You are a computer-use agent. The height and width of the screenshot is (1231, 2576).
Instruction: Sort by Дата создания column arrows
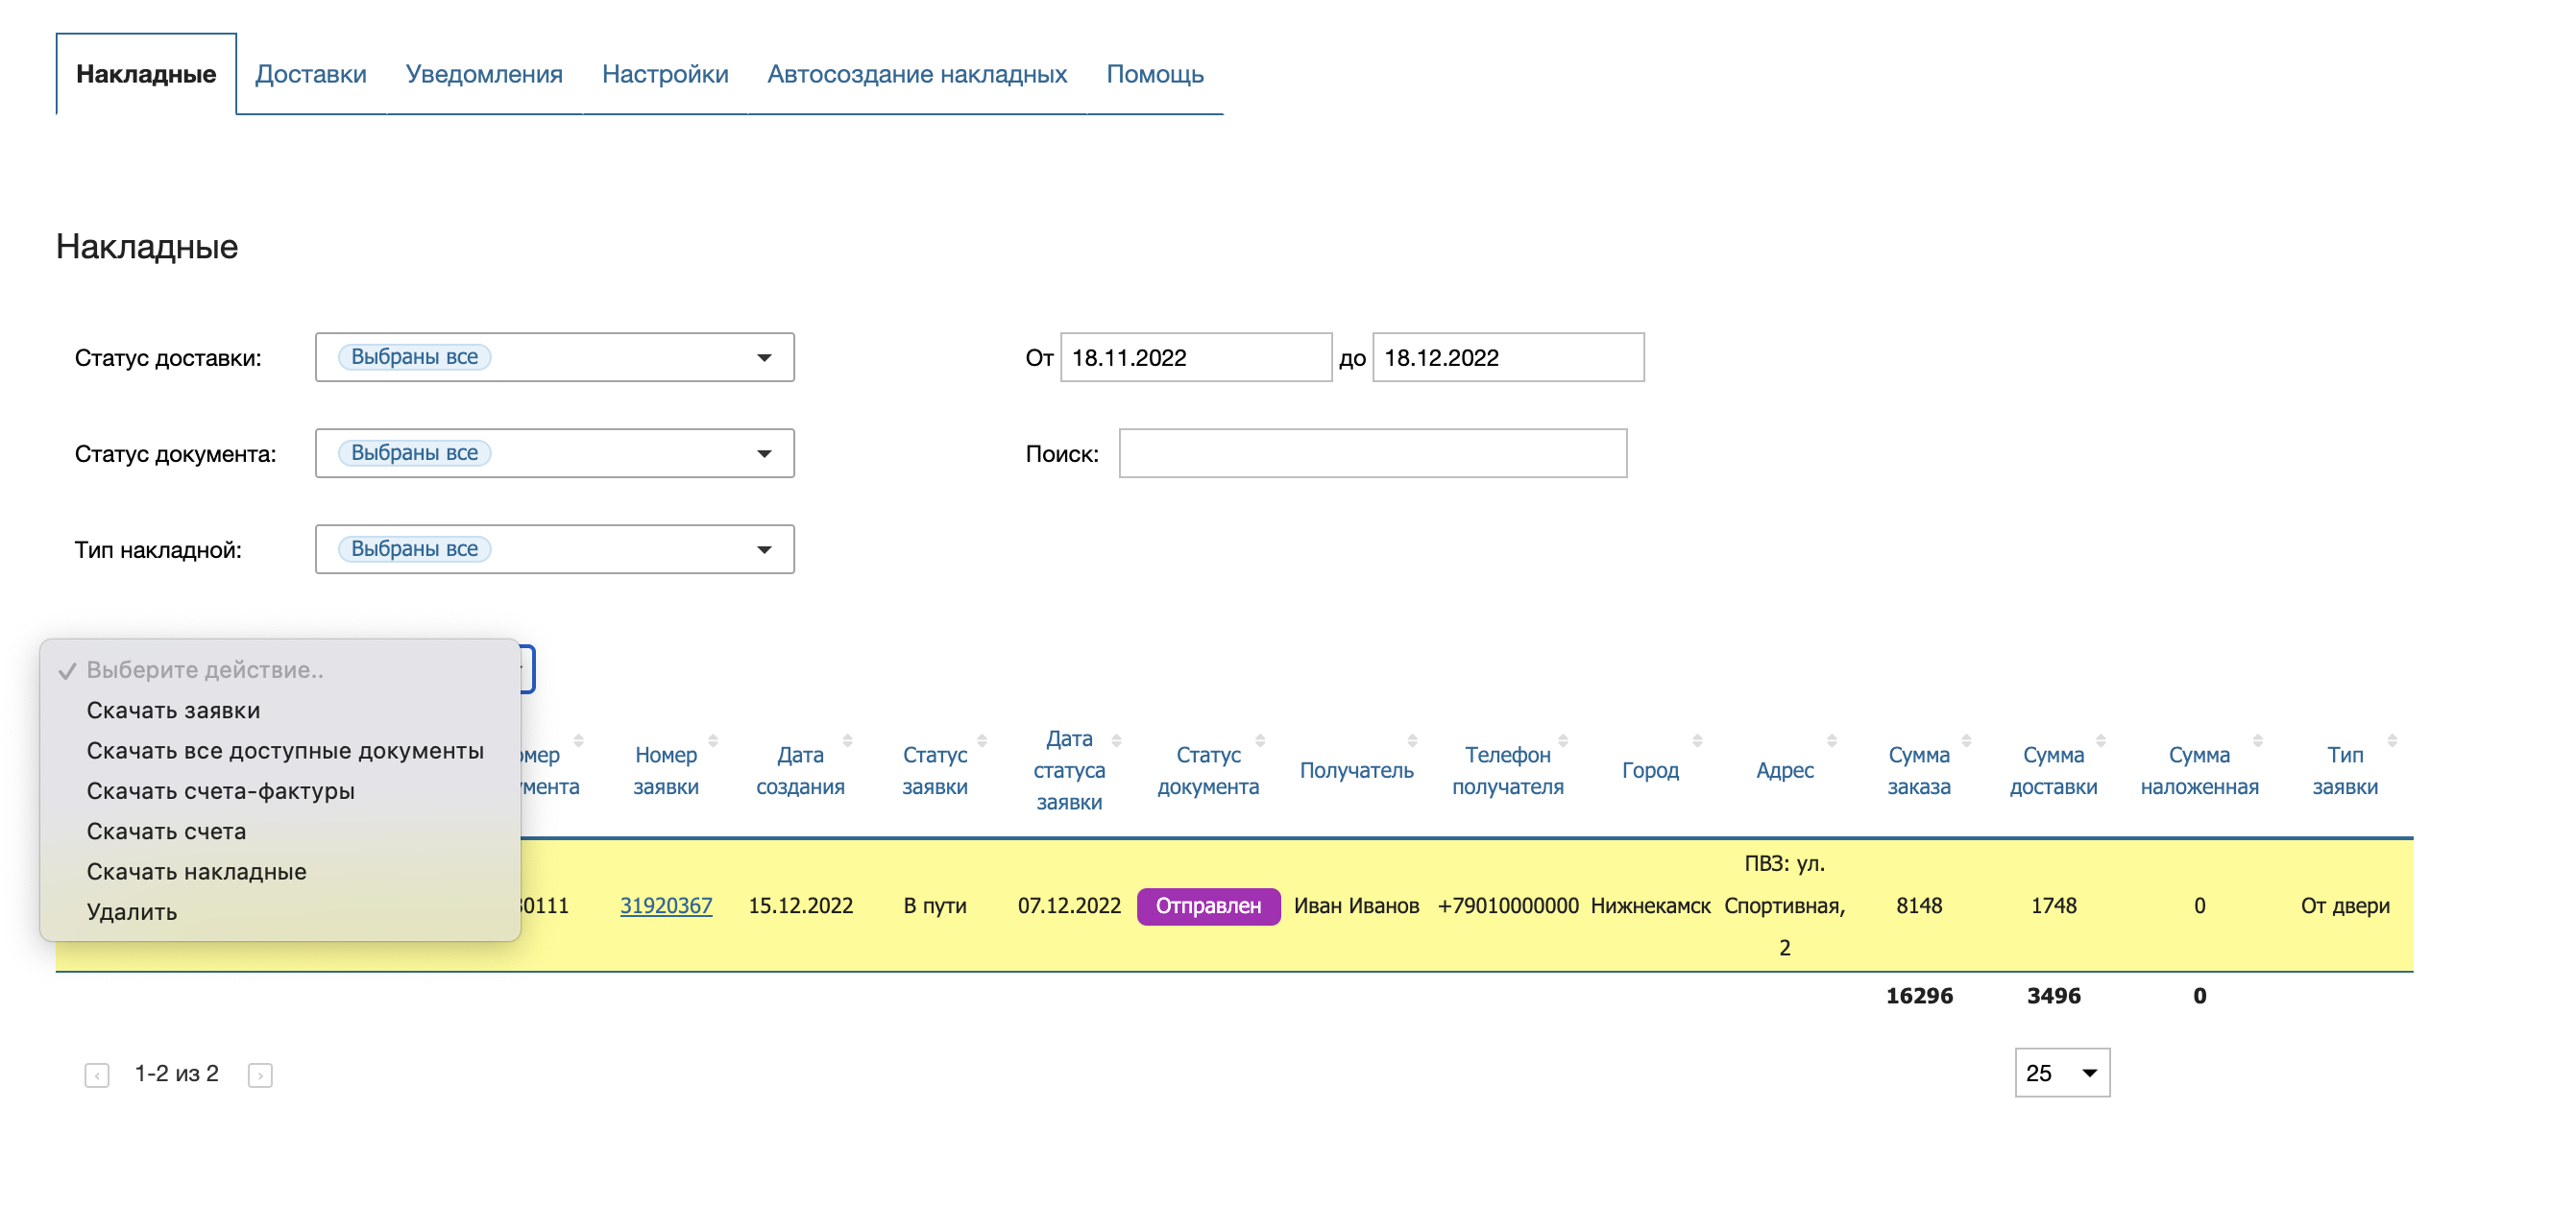847,741
